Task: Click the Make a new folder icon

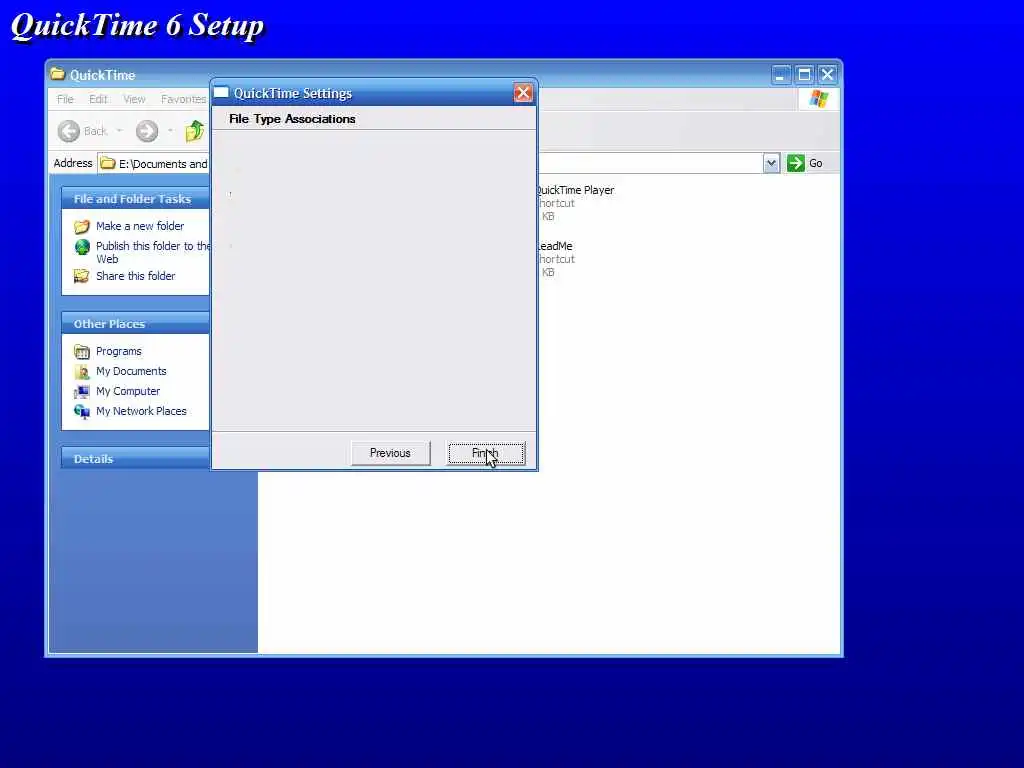Action: (x=82, y=227)
